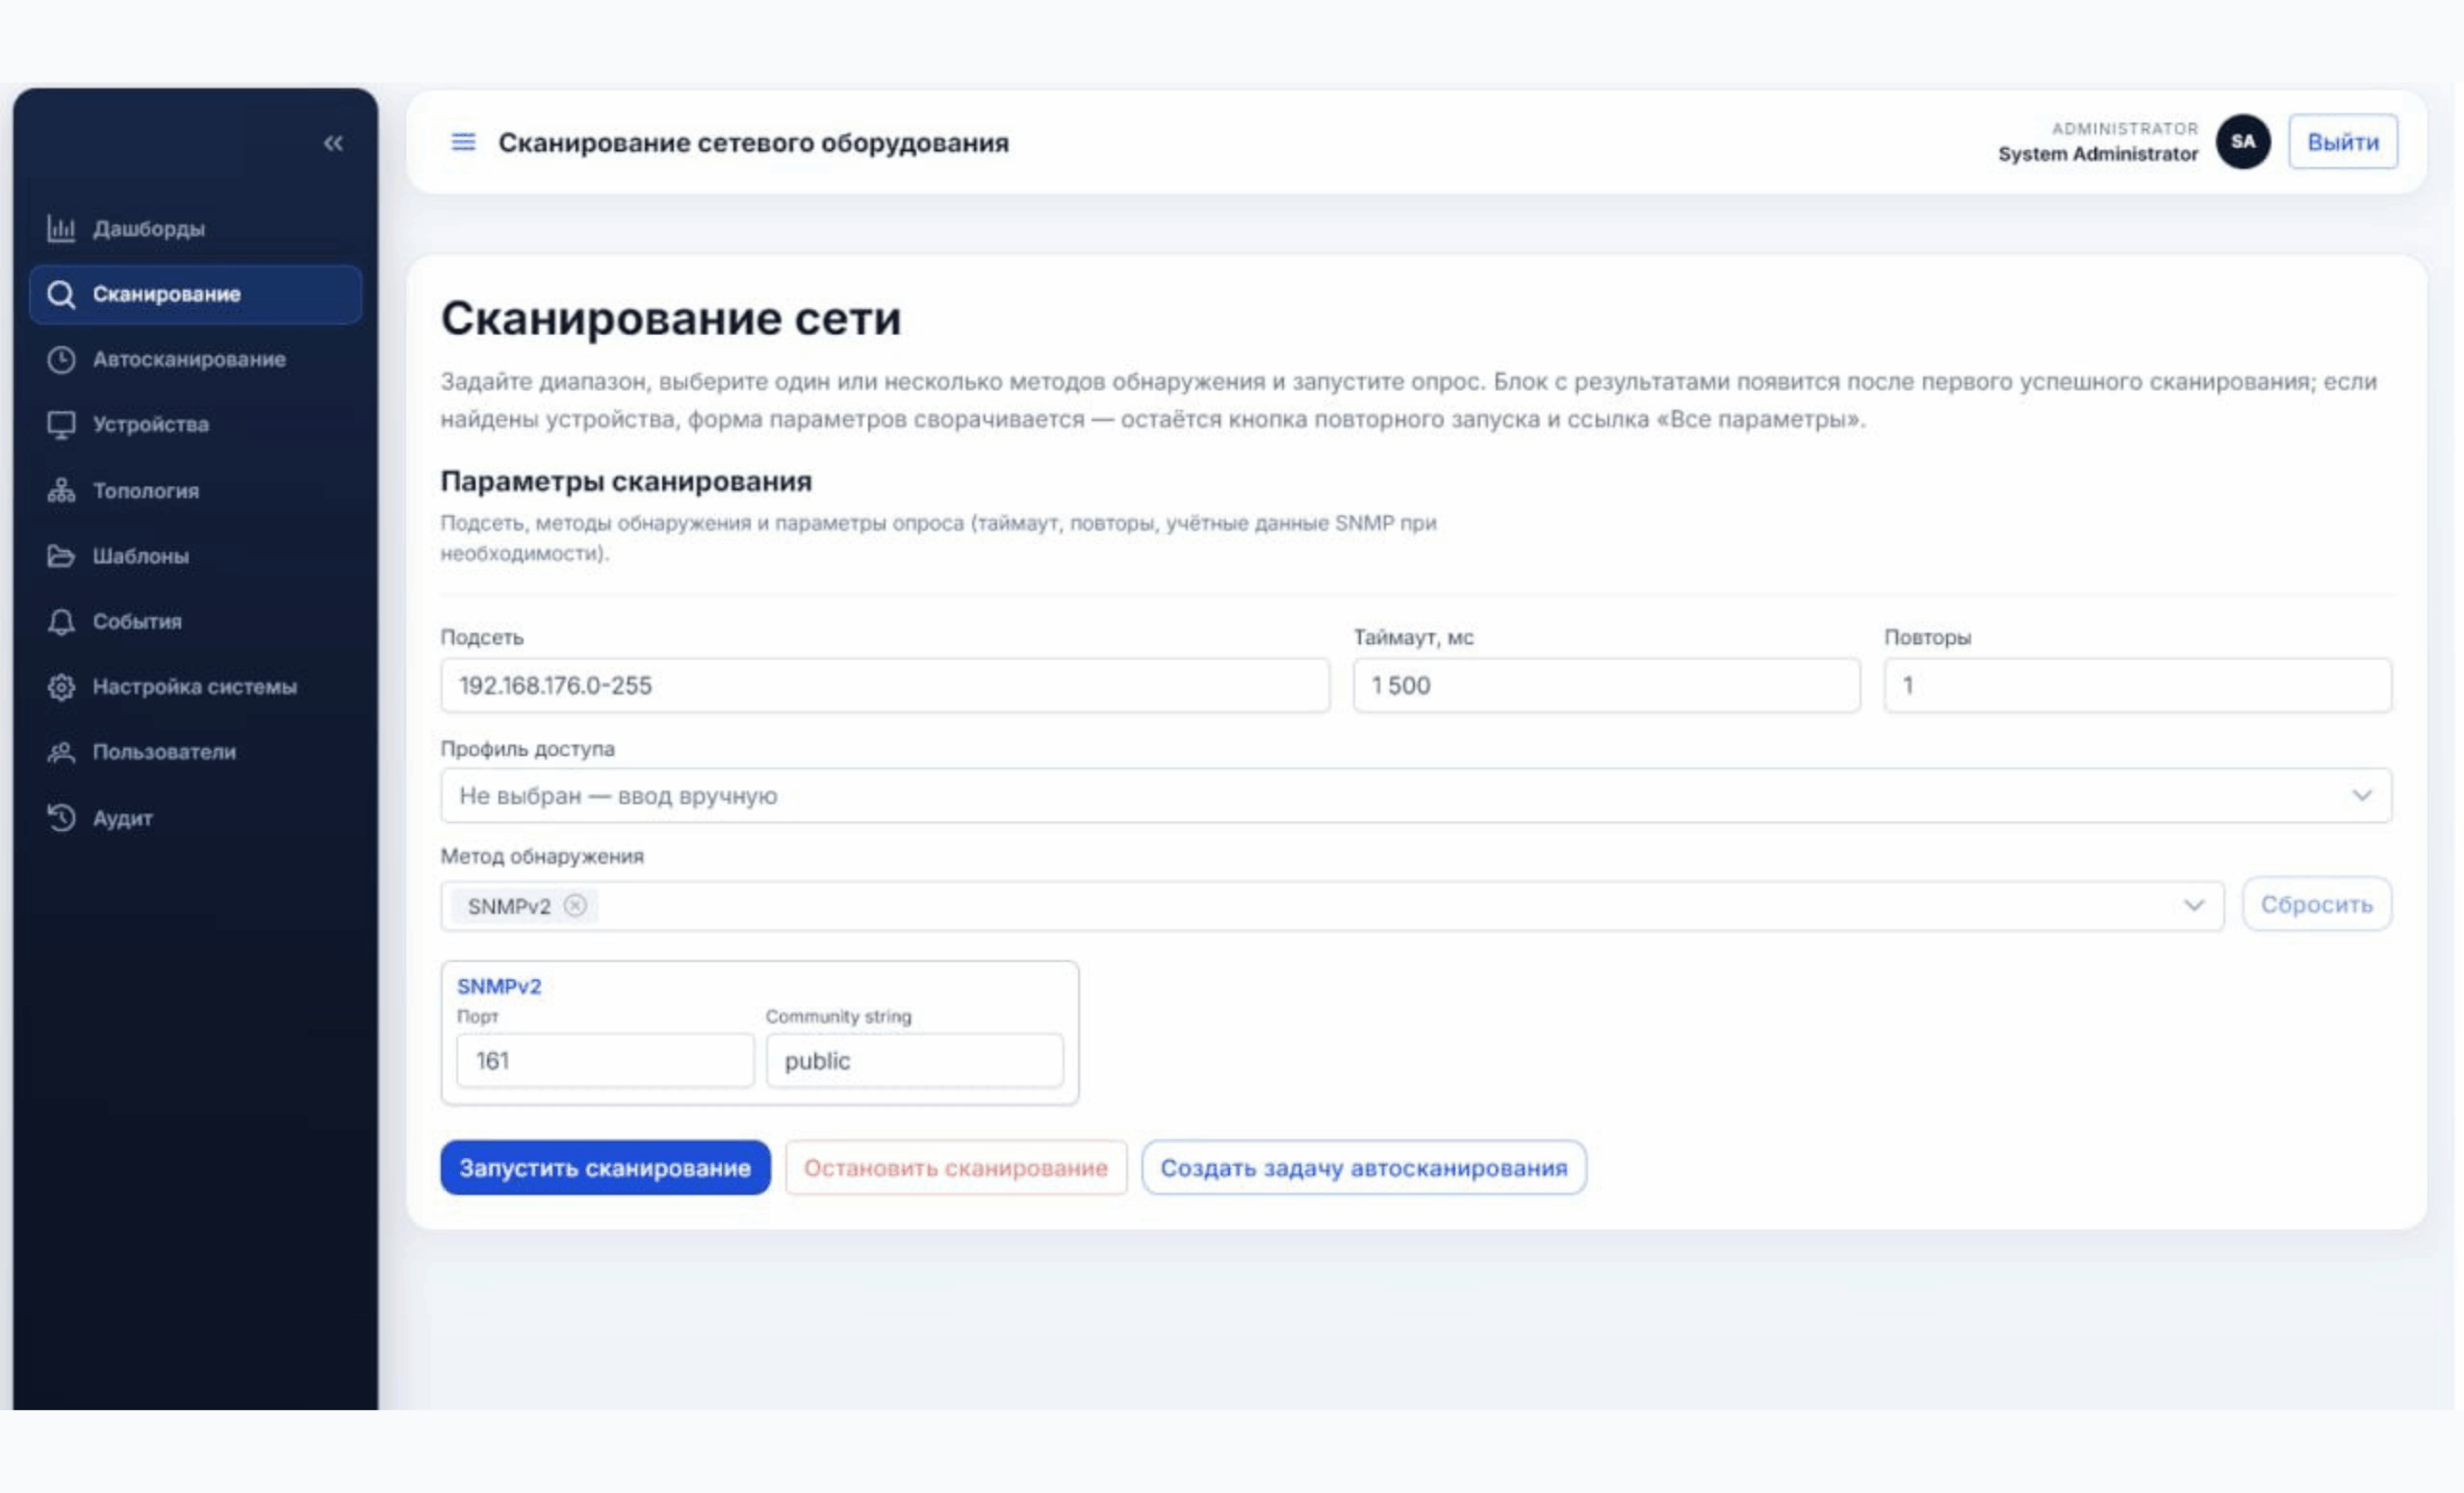Click the Сканирование сети heading
This screenshot has width=2464, height=1493.
pyautogui.click(x=671, y=318)
